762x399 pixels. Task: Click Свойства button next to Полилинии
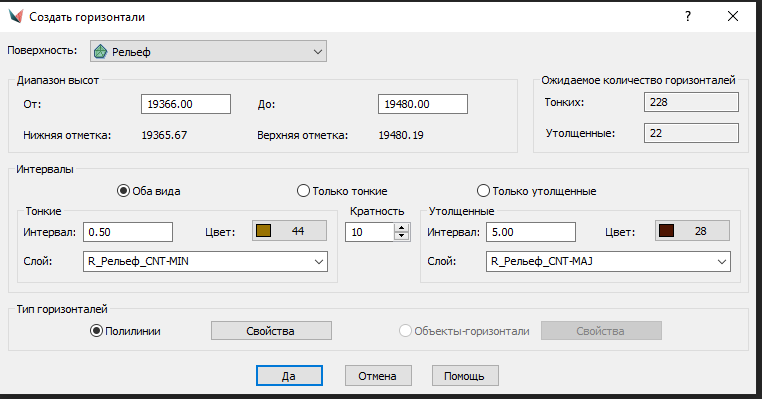click(x=271, y=331)
